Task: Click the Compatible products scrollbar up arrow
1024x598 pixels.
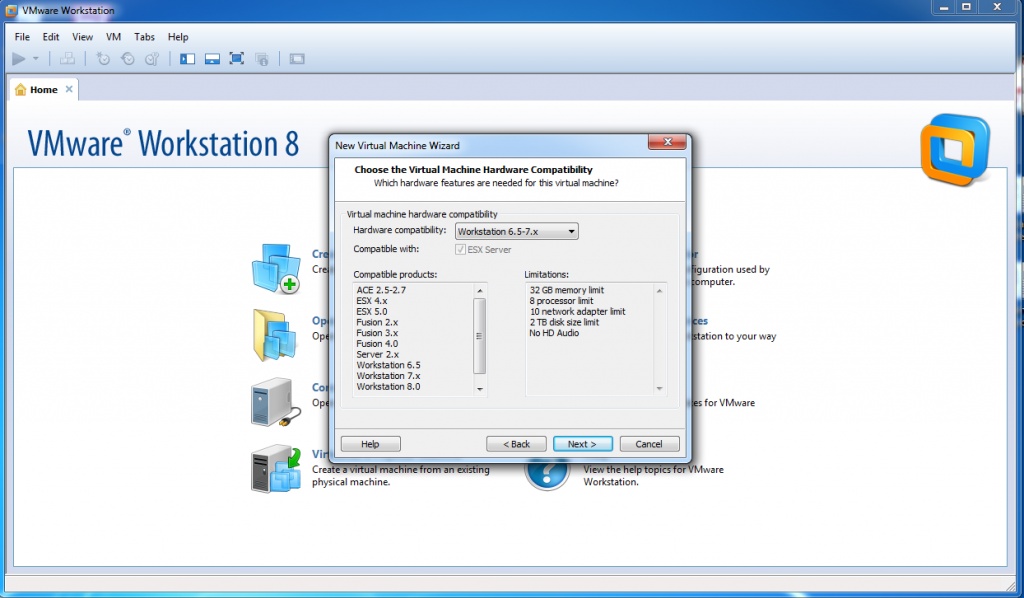Action: pos(480,291)
